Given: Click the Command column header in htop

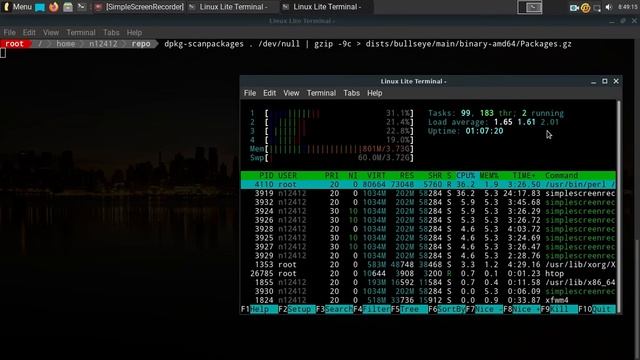Looking at the screenshot, I should 562,176.
